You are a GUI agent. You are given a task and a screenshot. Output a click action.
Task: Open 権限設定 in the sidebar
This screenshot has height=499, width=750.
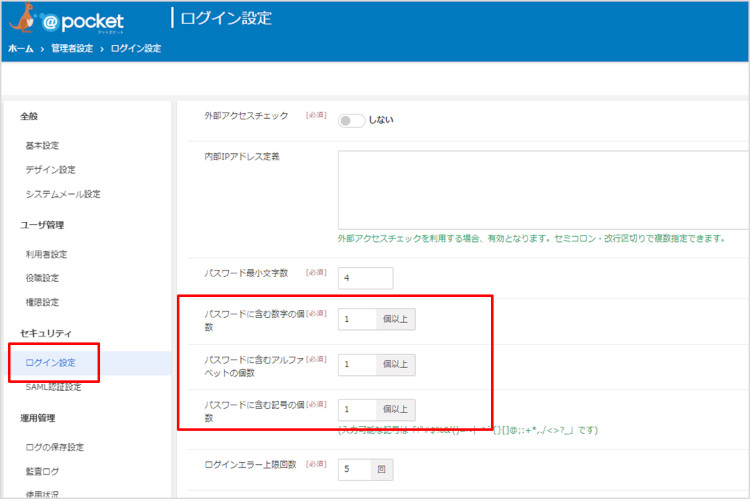click(42, 302)
